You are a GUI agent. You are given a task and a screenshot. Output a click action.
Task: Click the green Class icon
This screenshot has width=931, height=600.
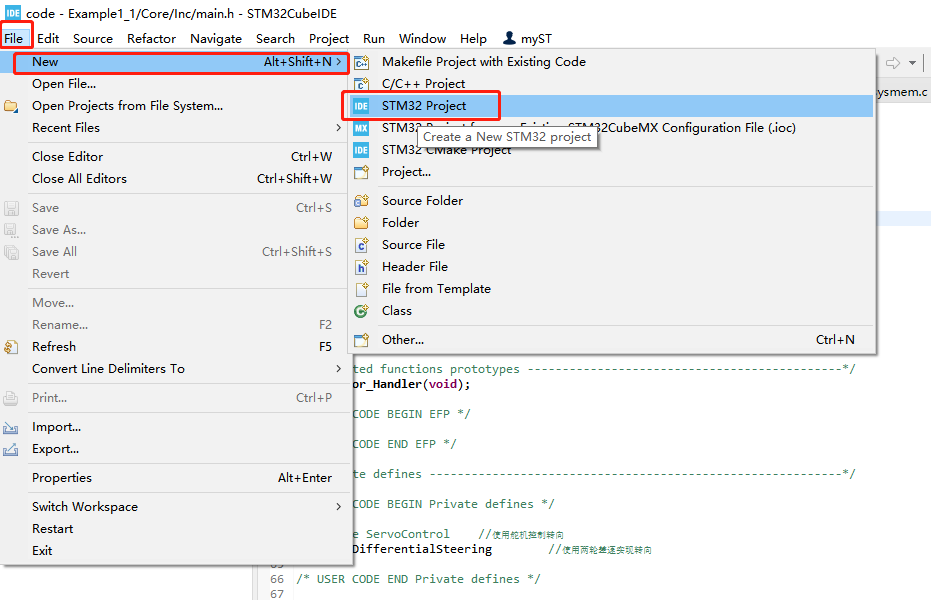tap(361, 311)
